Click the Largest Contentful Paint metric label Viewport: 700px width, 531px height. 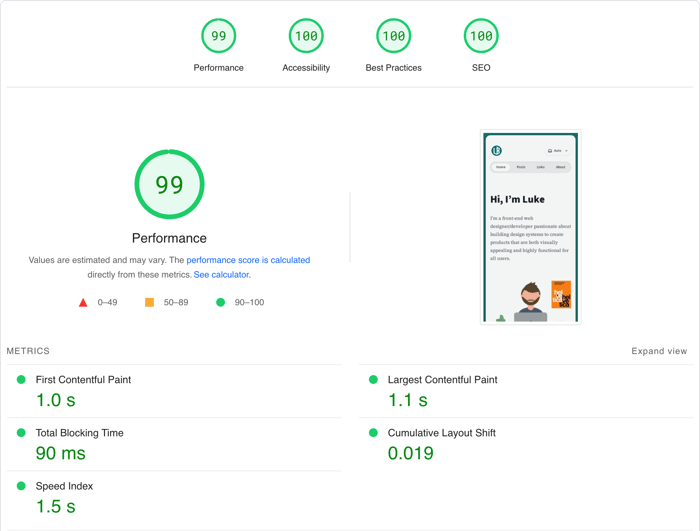point(442,380)
